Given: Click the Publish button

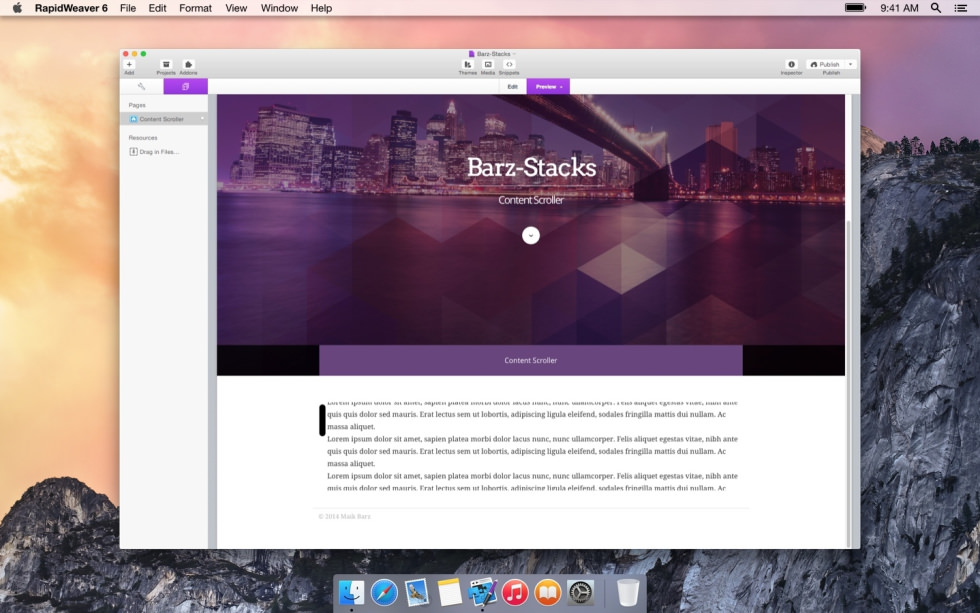Looking at the screenshot, I should pos(825,64).
